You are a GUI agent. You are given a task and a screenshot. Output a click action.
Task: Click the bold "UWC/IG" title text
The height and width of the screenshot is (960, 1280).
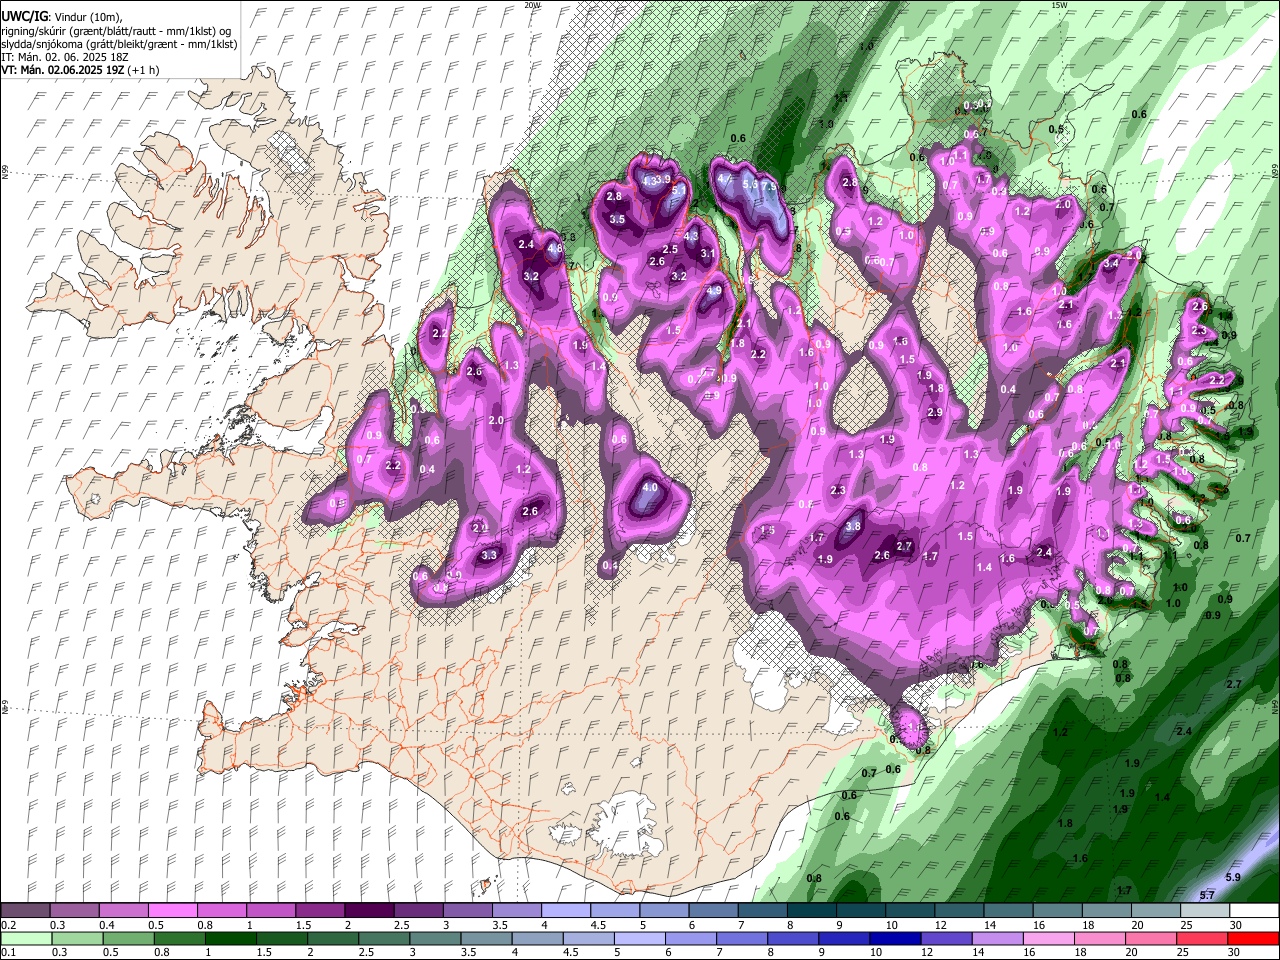point(24,16)
